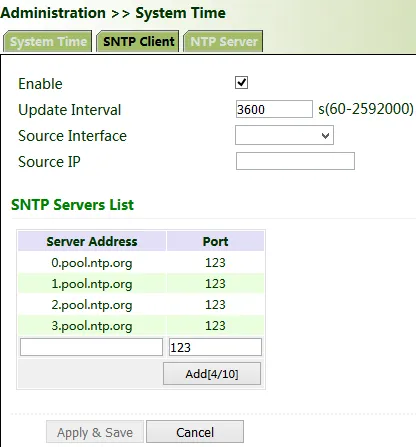Expand the Source Interface dropdown
The image size is (416, 447).
pos(284,135)
